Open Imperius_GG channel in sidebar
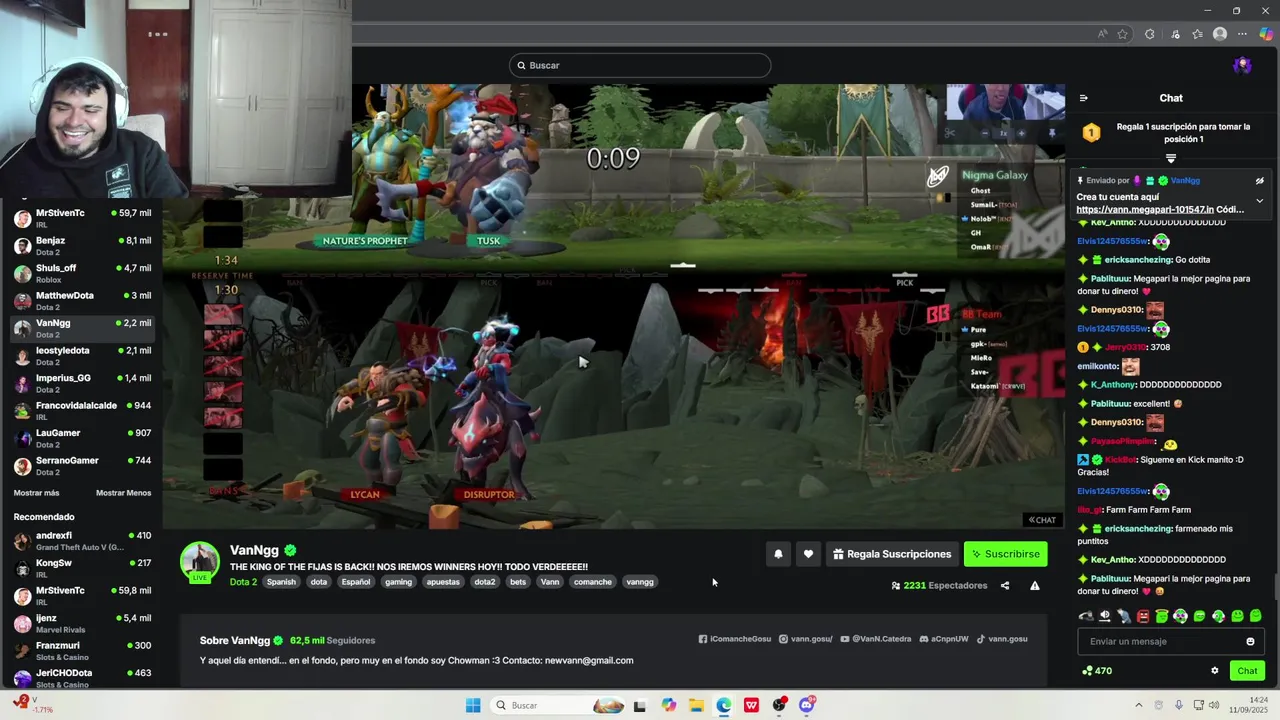Viewport: 1280px width, 720px height. pos(82,383)
